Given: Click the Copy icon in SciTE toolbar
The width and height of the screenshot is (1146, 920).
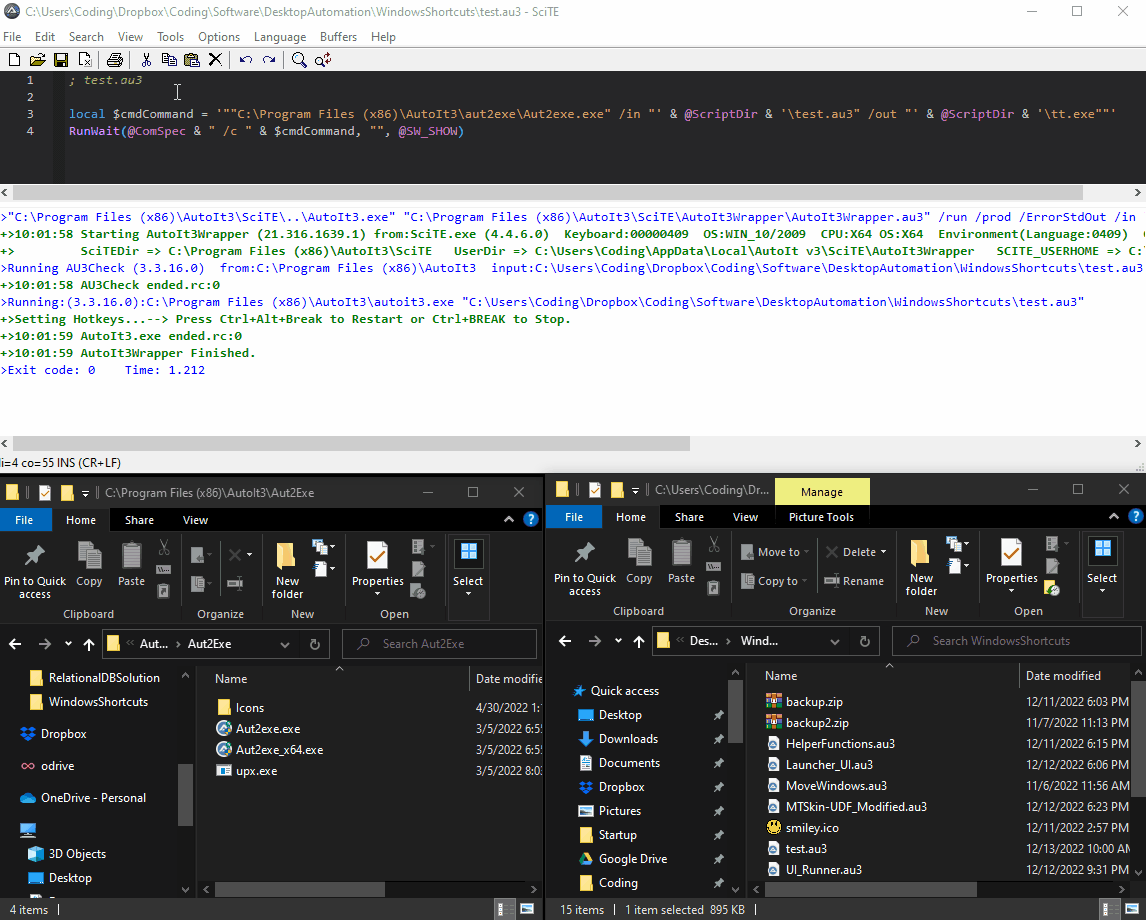Looking at the screenshot, I should point(169,60).
